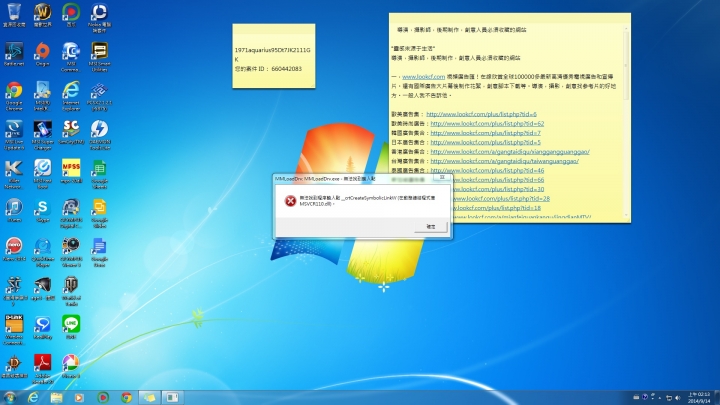Open Killer Network Manager shortcut

click(x=14, y=174)
